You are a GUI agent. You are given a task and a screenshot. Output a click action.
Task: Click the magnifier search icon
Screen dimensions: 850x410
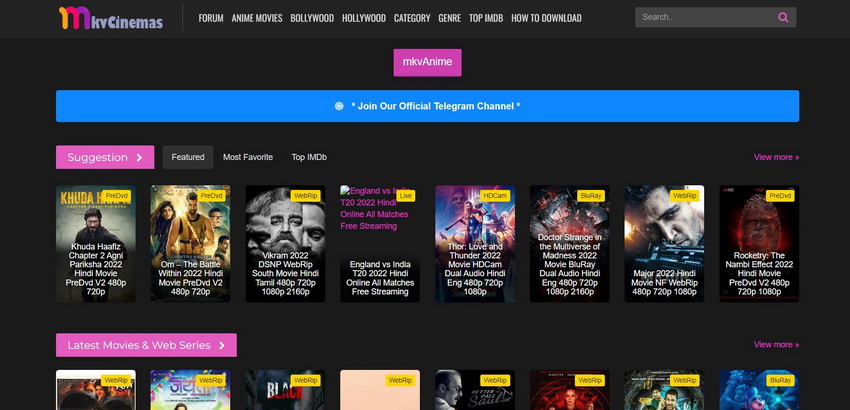tap(783, 17)
